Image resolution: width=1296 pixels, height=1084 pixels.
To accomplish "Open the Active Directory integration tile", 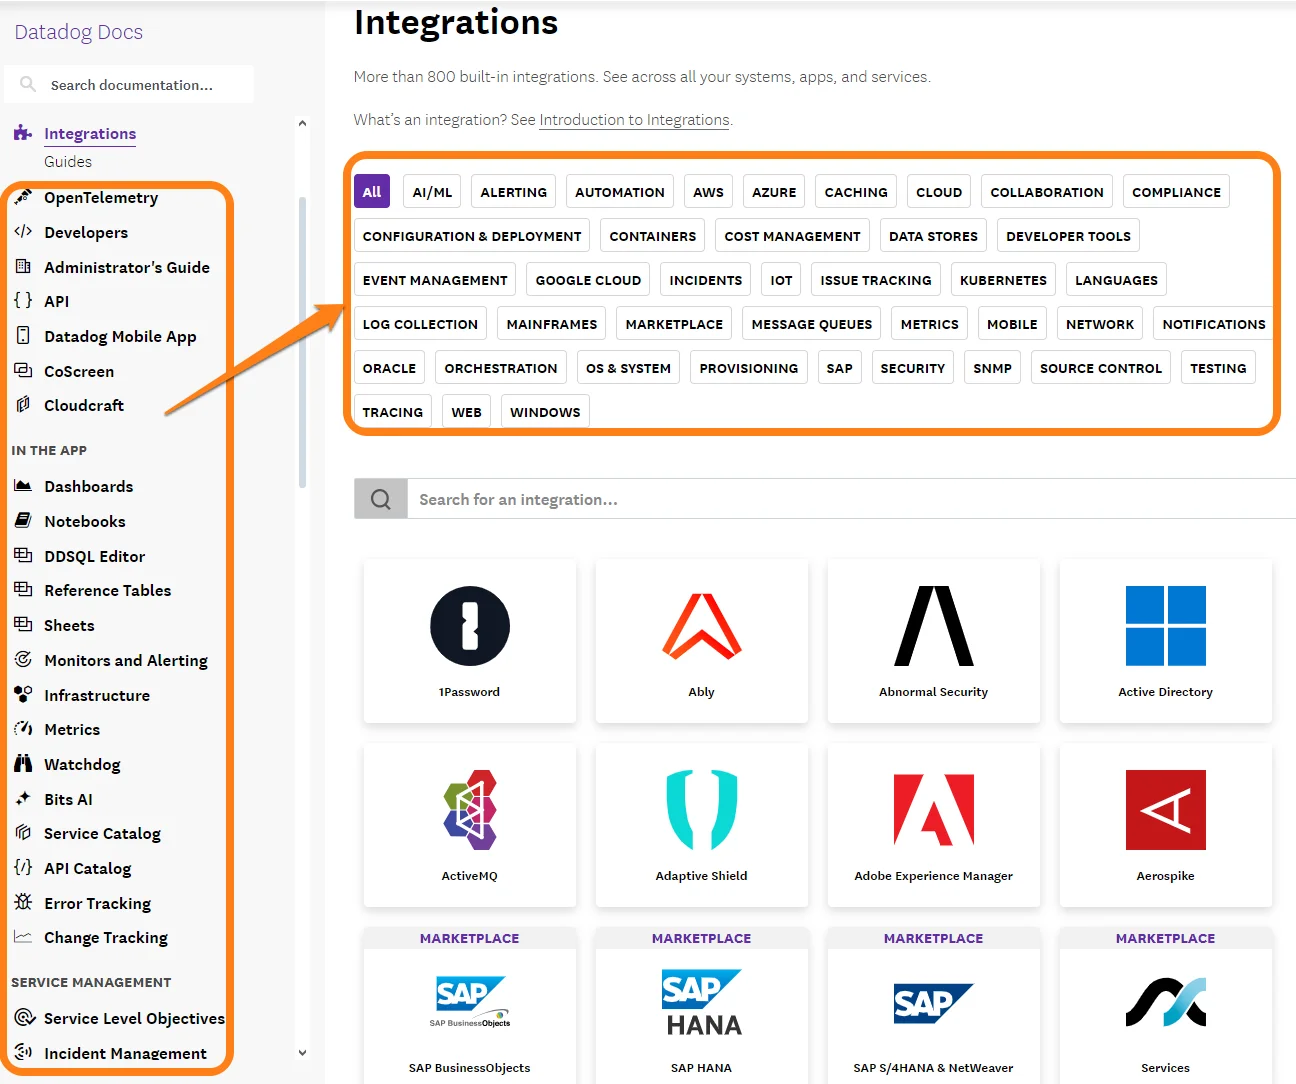I will [x=1166, y=641].
